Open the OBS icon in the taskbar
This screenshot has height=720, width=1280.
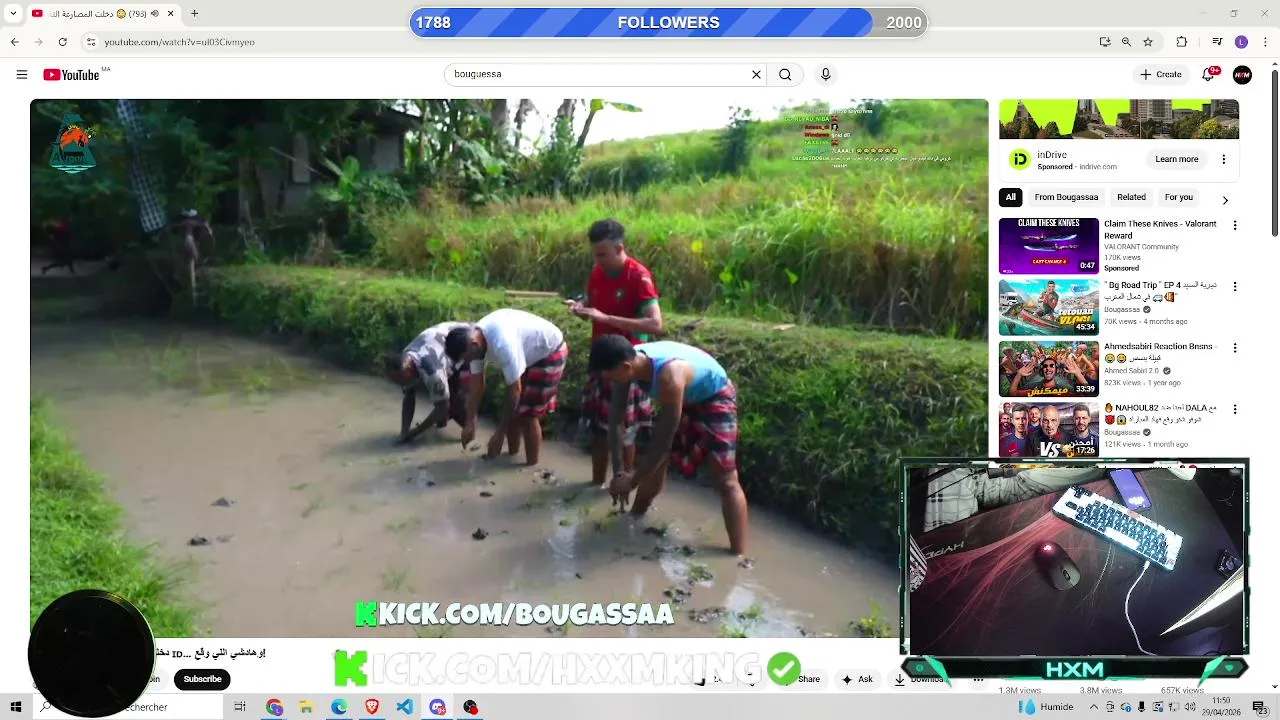470,707
